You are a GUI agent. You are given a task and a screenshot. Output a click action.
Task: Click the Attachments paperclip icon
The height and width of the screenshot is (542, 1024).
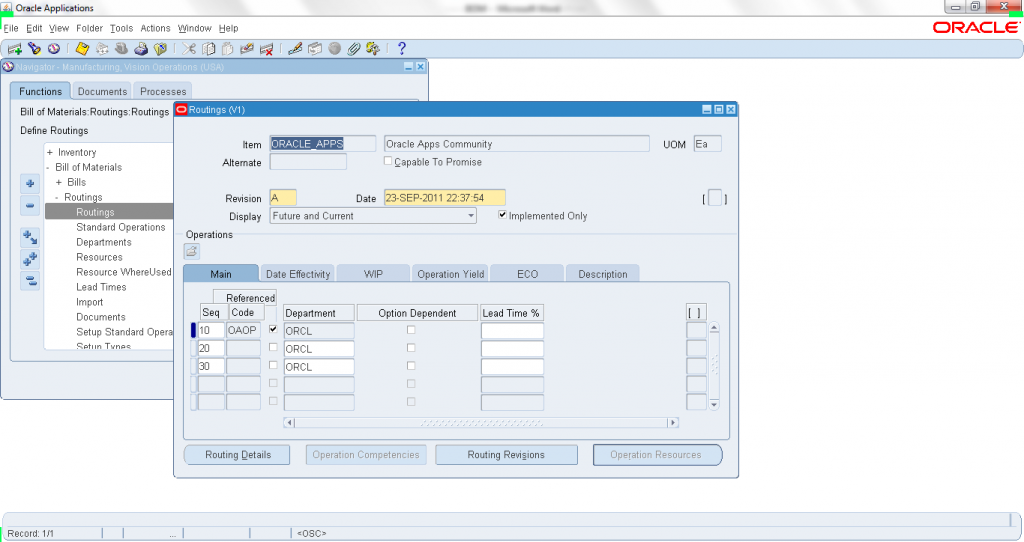[x=354, y=48]
